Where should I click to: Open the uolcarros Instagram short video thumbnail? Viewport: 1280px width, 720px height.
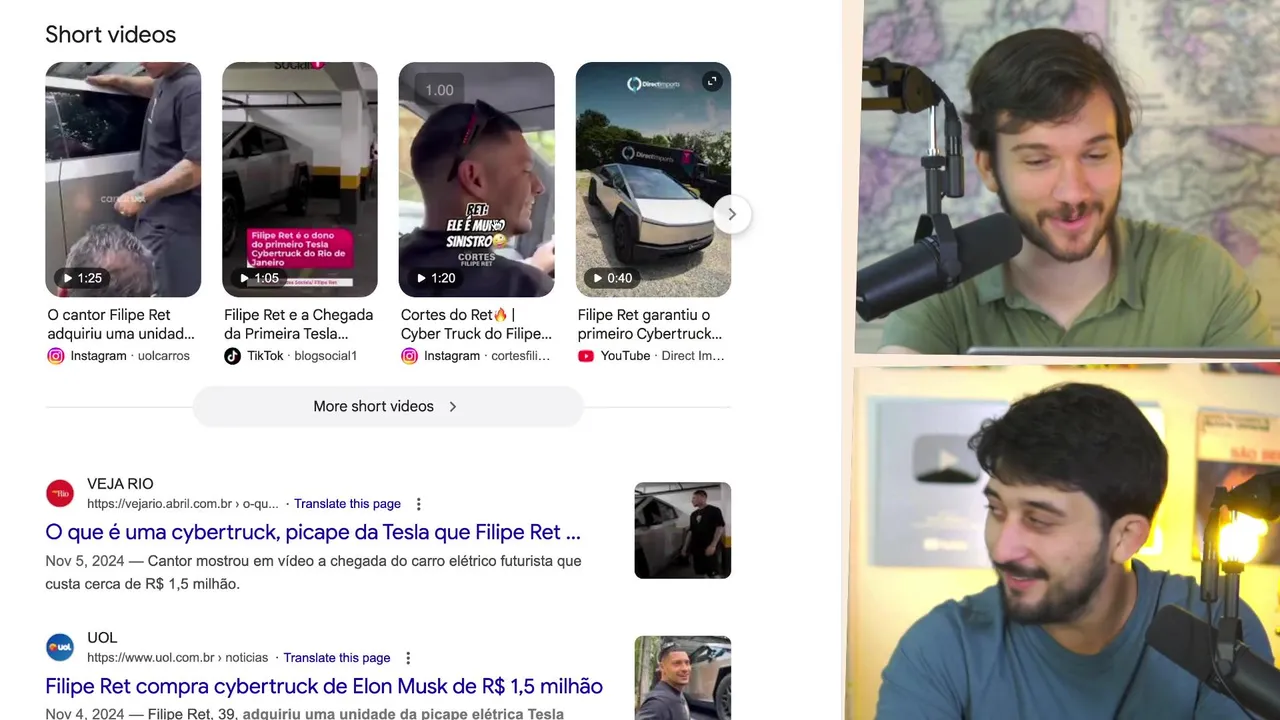(123, 180)
